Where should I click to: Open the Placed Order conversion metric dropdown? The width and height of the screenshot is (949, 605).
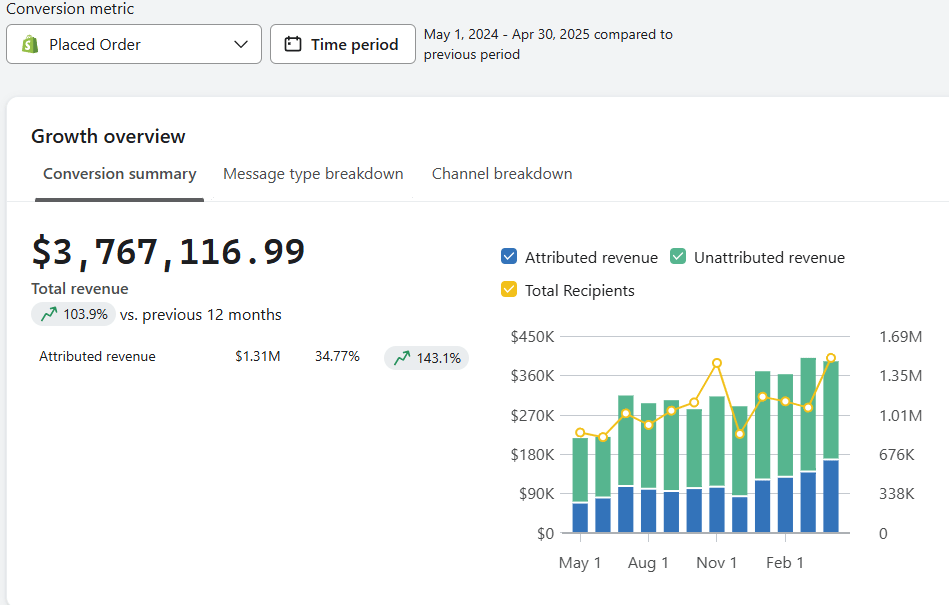click(134, 44)
